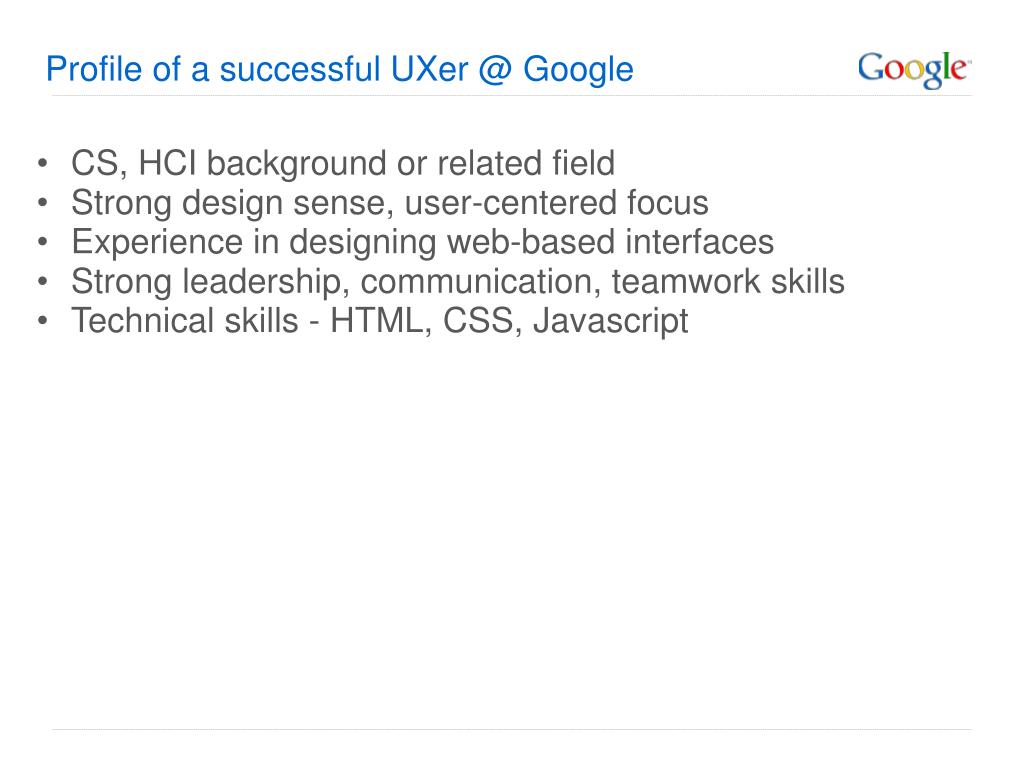Click the bullet dot before 'Experience in designing'
The height and width of the screenshot is (767, 1023).
43,241
